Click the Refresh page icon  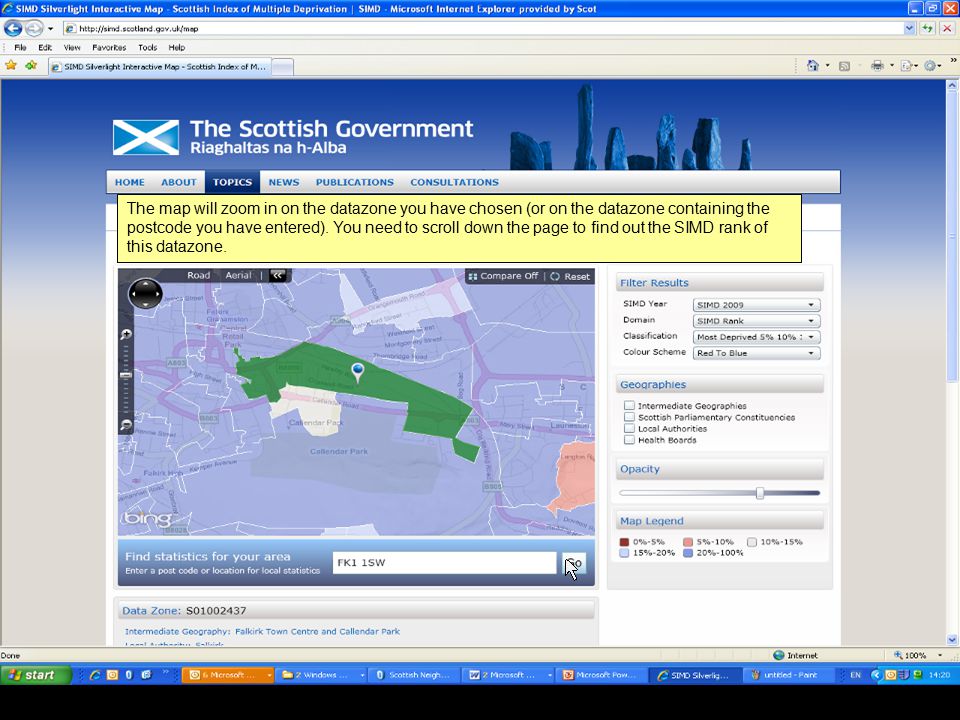point(928,28)
